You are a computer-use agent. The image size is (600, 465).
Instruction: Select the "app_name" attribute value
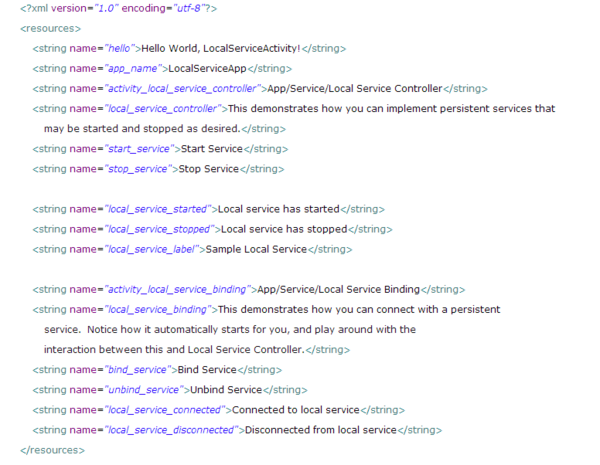click(133, 69)
